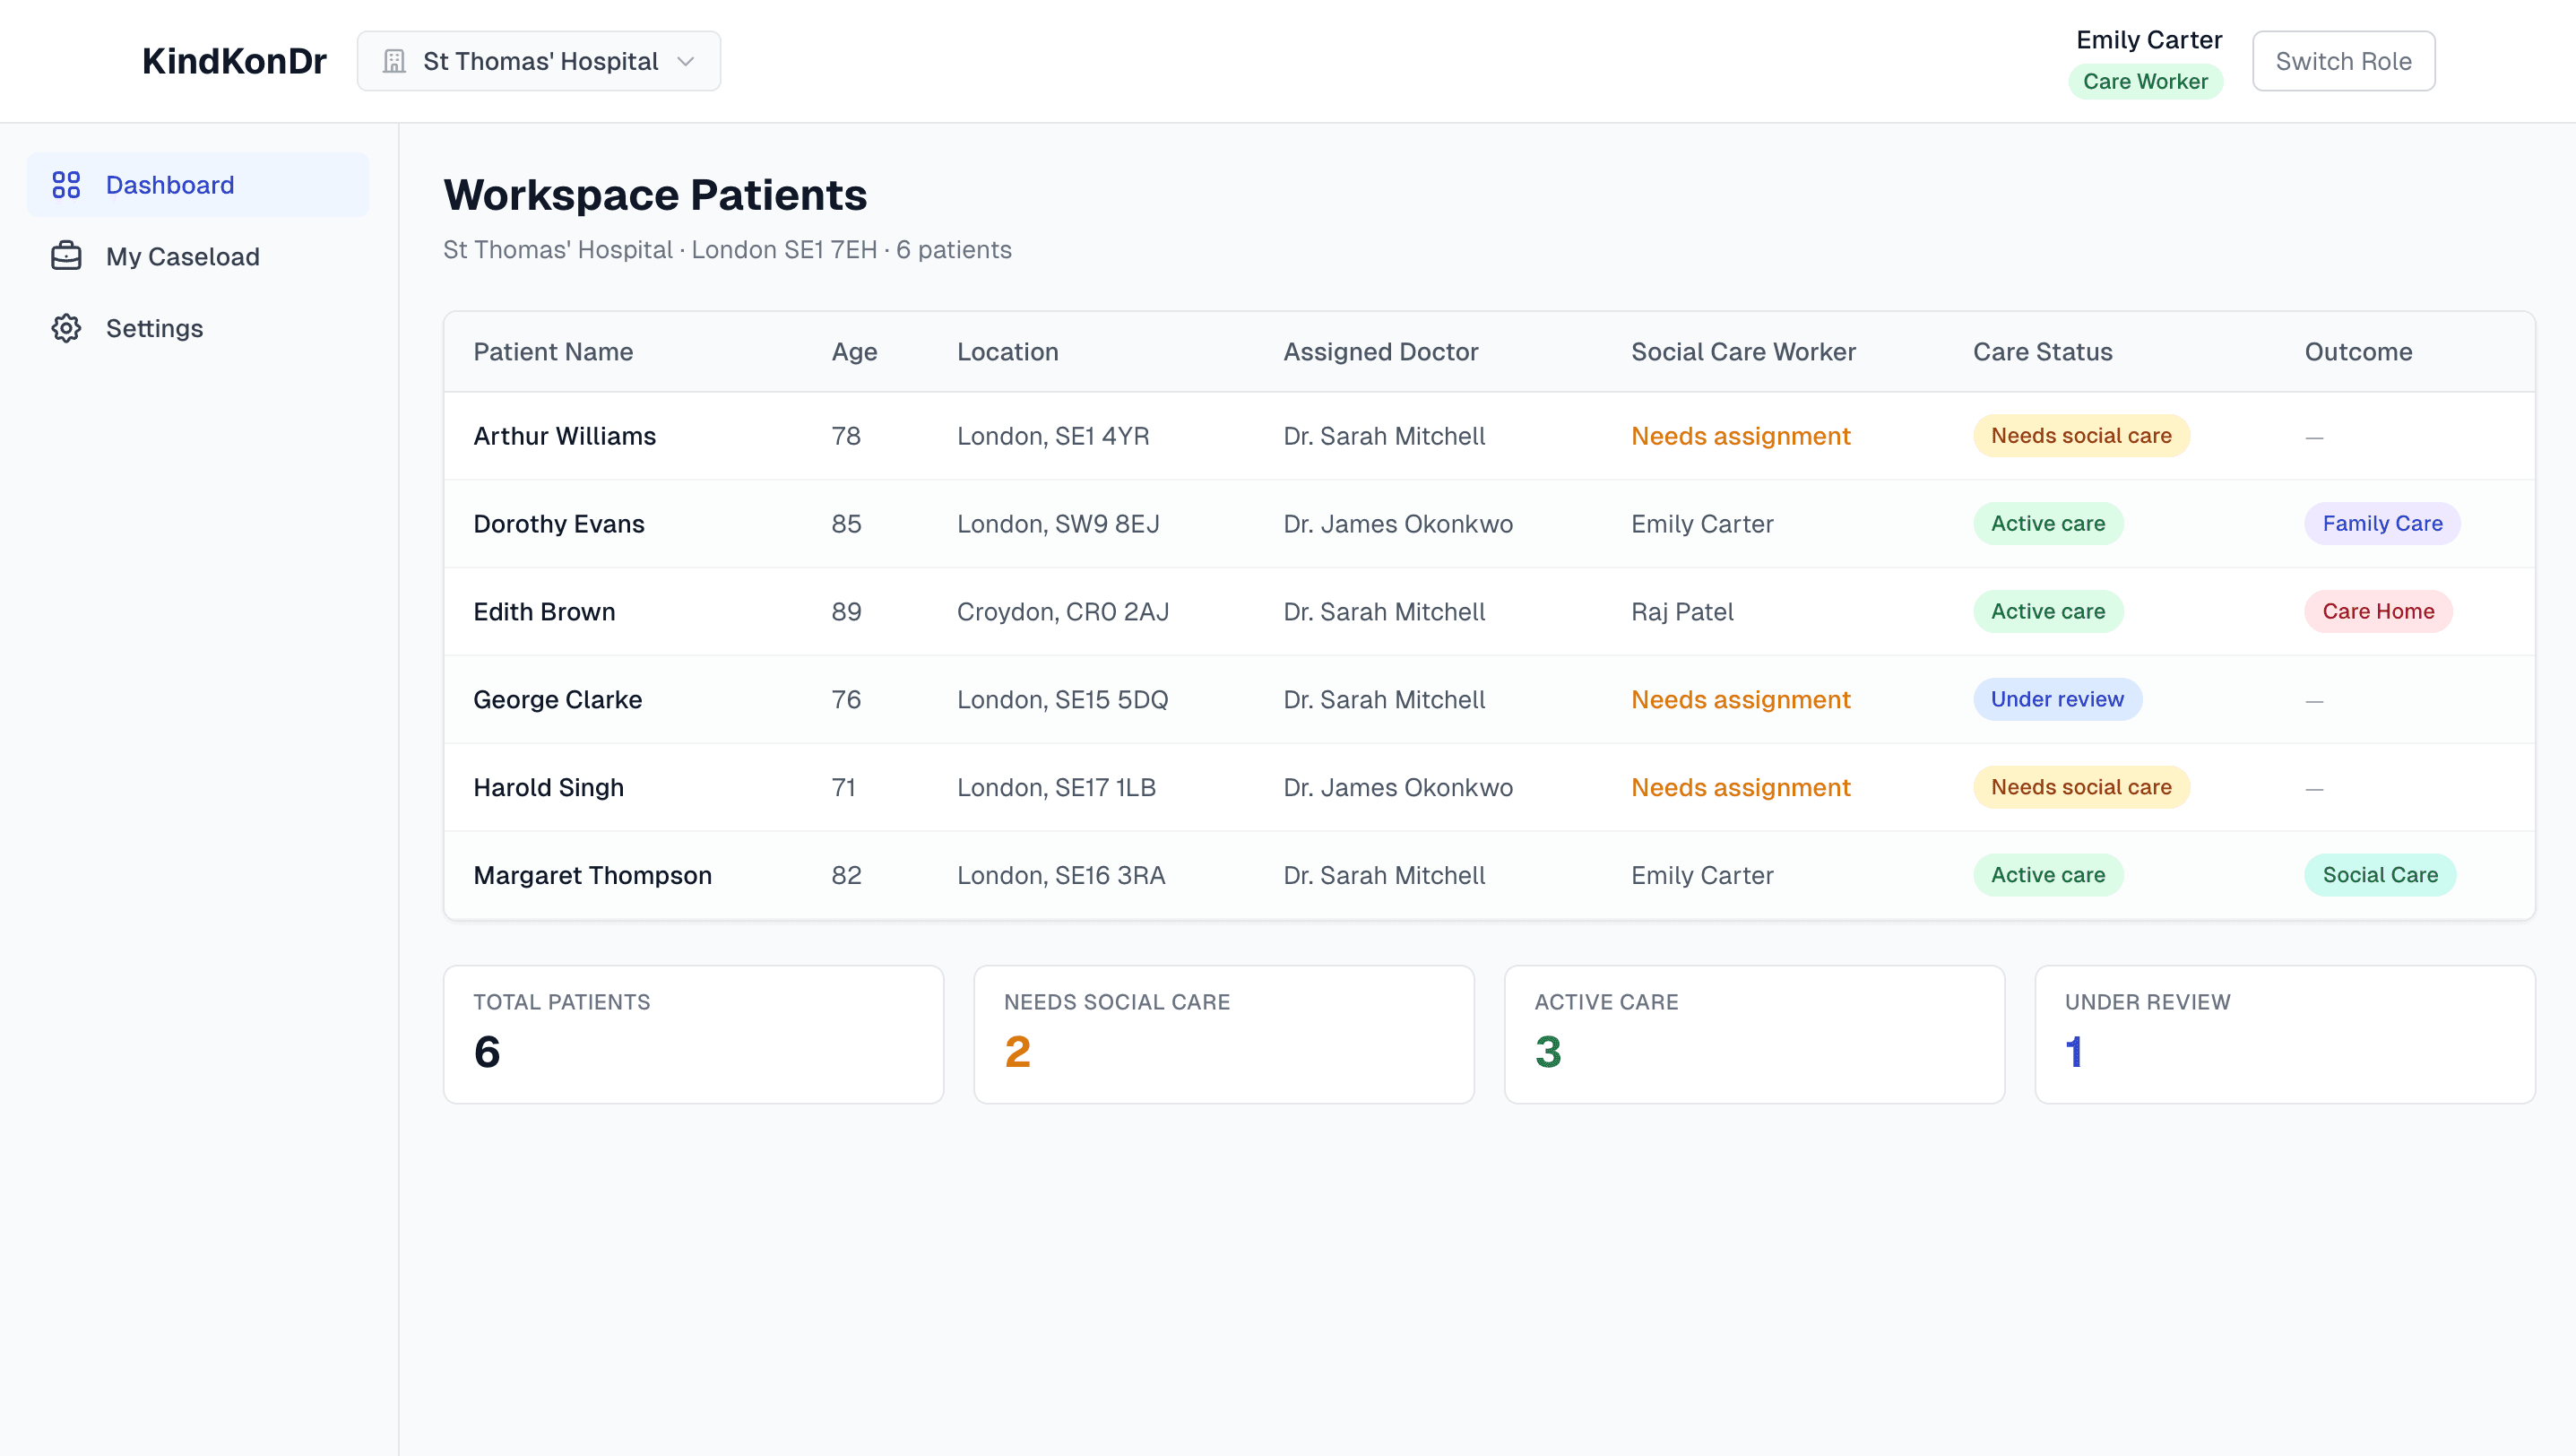The height and width of the screenshot is (1456, 2576).
Task: Go to Settings in sidebar
Action: coord(154,328)
